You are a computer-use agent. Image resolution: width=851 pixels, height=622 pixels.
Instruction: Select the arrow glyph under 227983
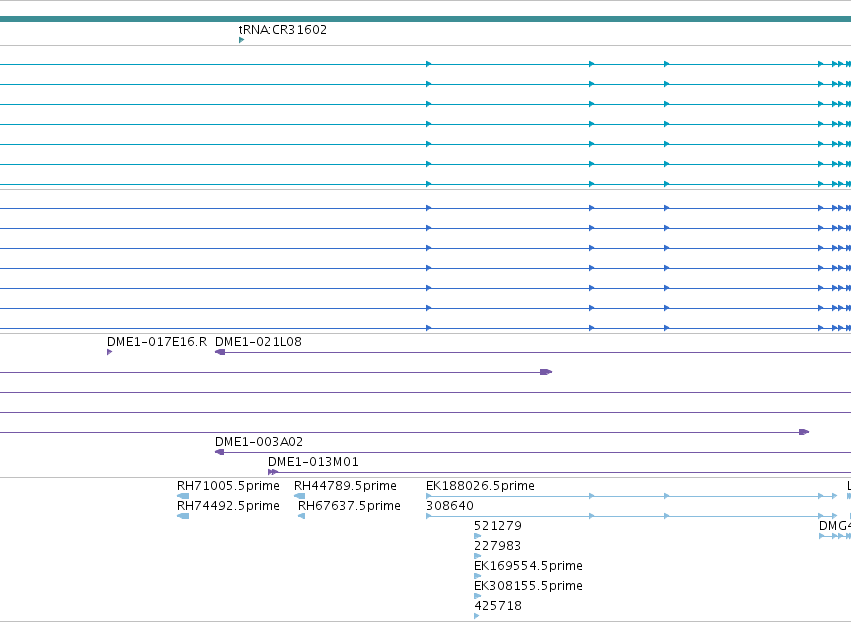pyautogui.click(x=478, y=556)
